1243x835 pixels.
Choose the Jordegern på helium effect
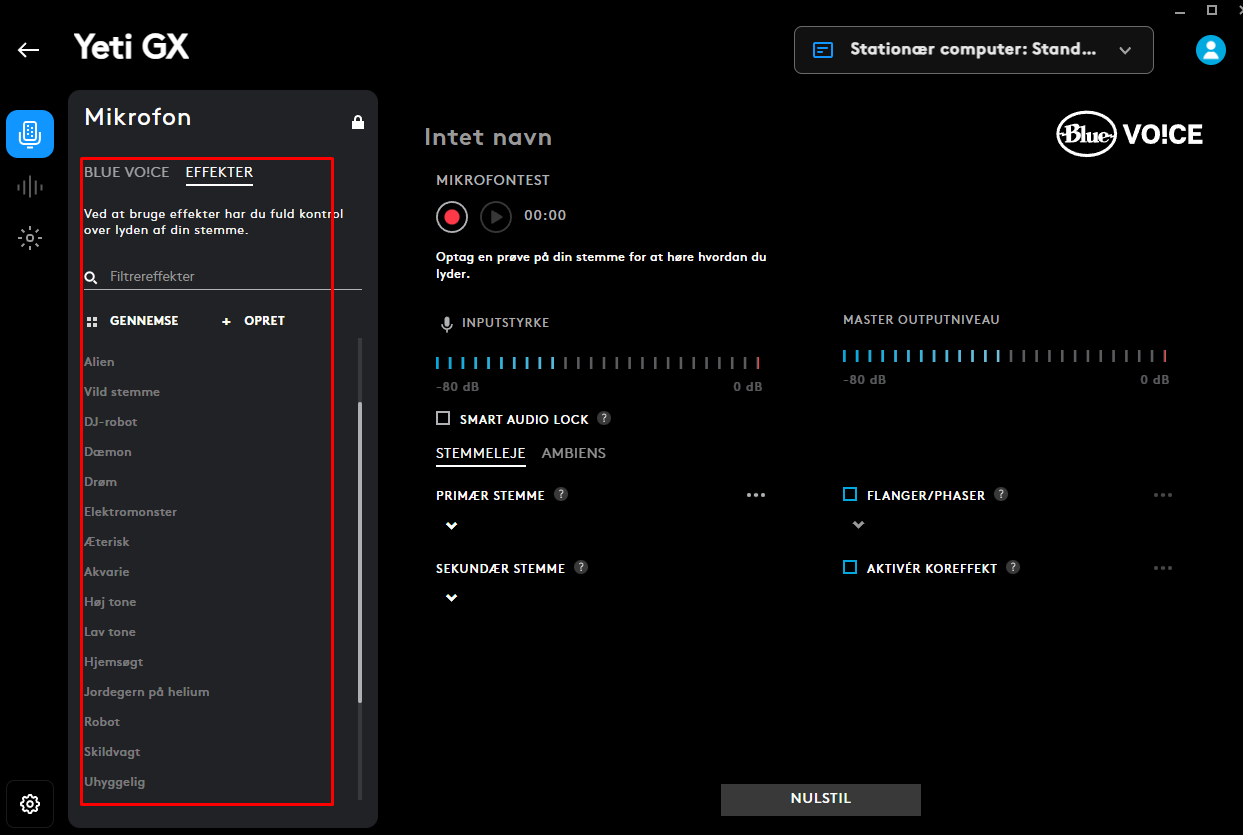coord(147,691)
